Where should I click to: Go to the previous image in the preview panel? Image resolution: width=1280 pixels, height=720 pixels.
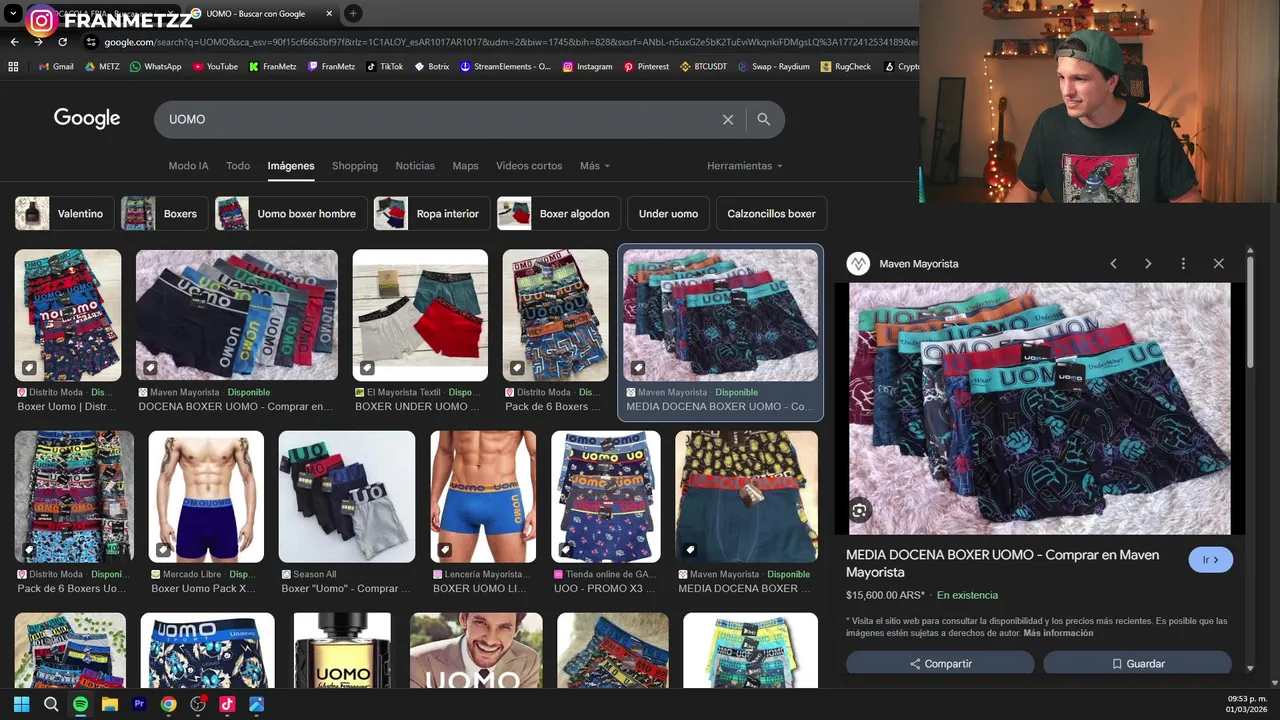coord(1113,264)
